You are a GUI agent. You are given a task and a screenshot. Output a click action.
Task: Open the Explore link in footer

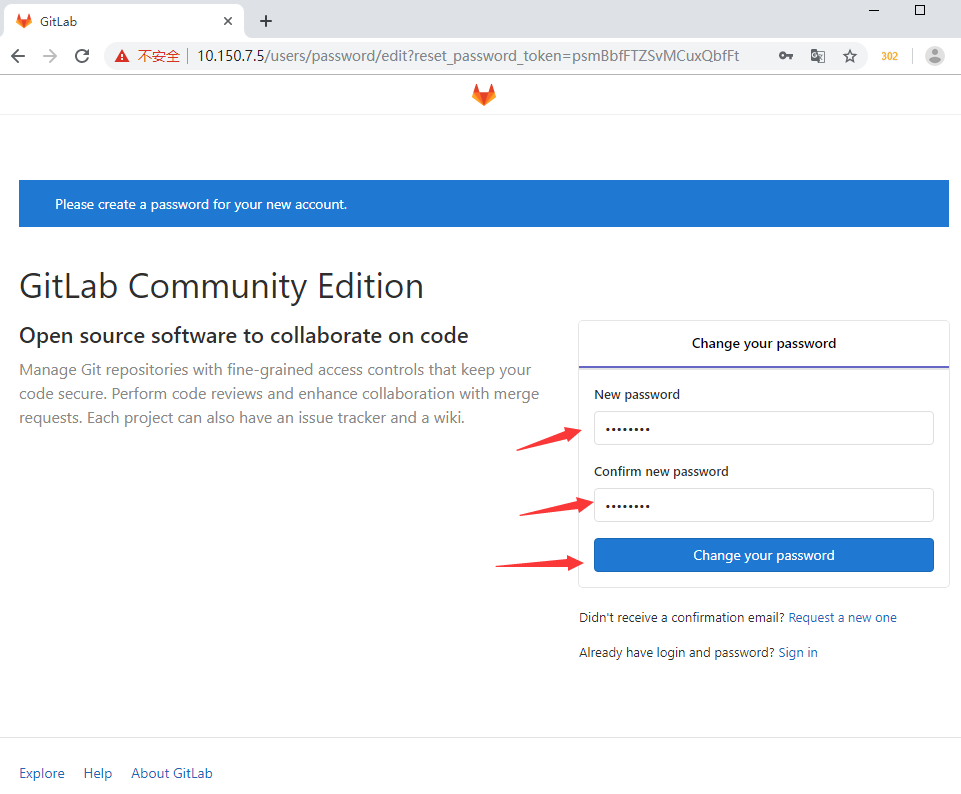coord(41,772)
